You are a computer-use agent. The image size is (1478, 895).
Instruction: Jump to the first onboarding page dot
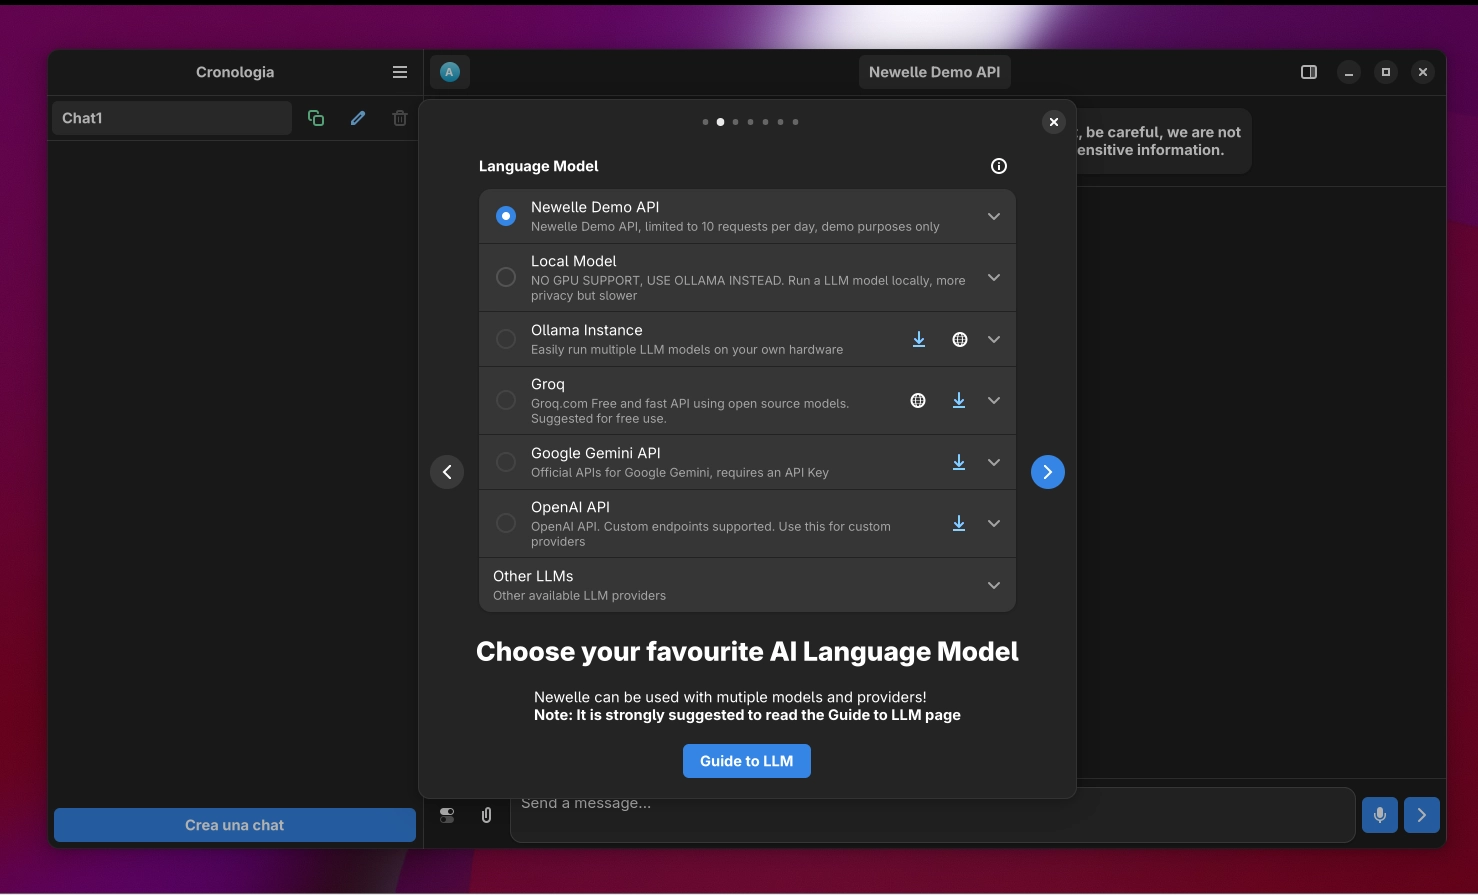705,122
